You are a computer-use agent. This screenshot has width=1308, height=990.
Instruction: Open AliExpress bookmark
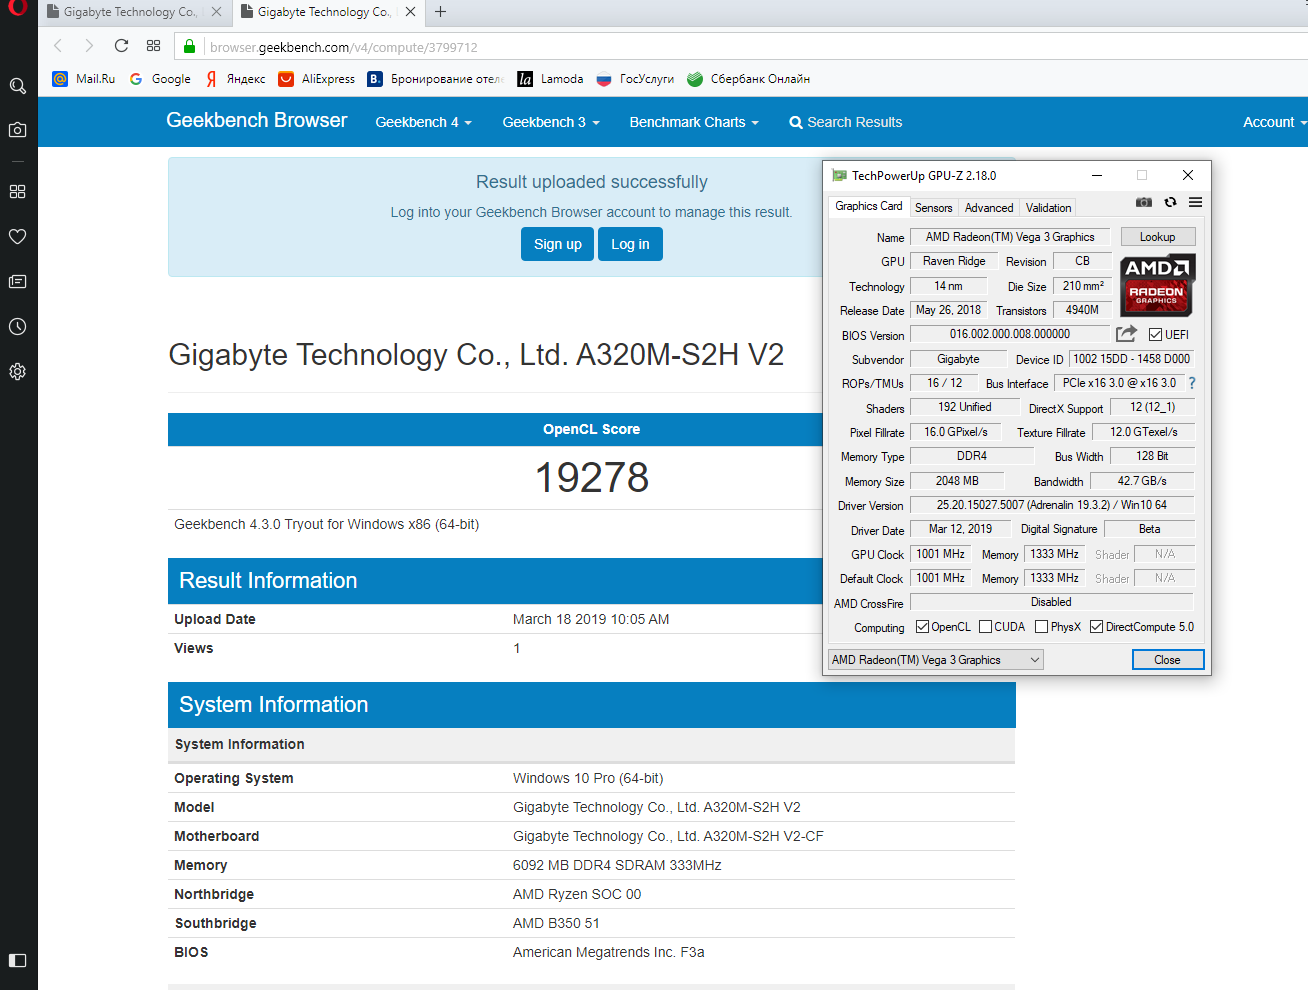[x=317, y=79]
